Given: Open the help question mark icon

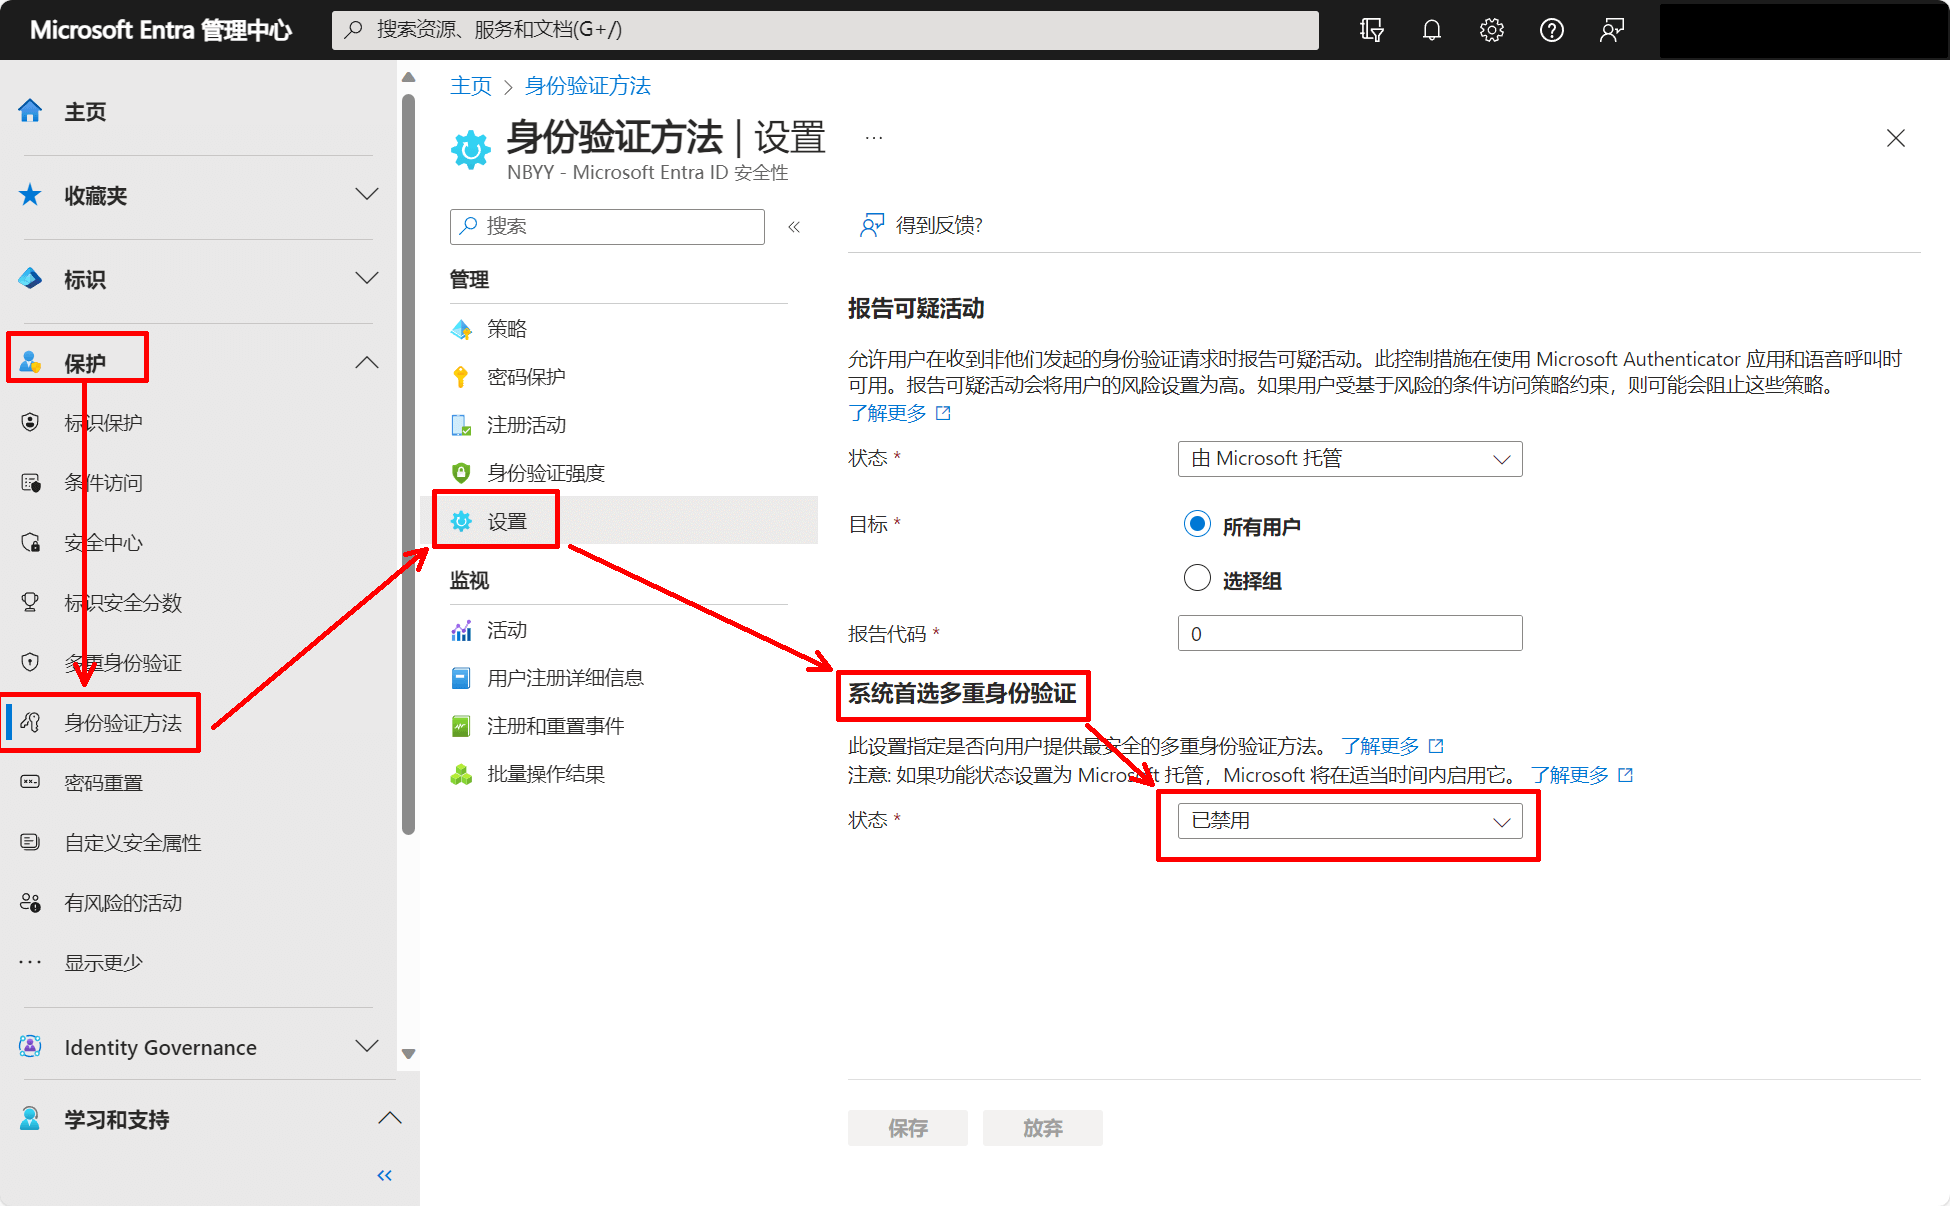Looking at the screenshot, I should click(1551, 30).
